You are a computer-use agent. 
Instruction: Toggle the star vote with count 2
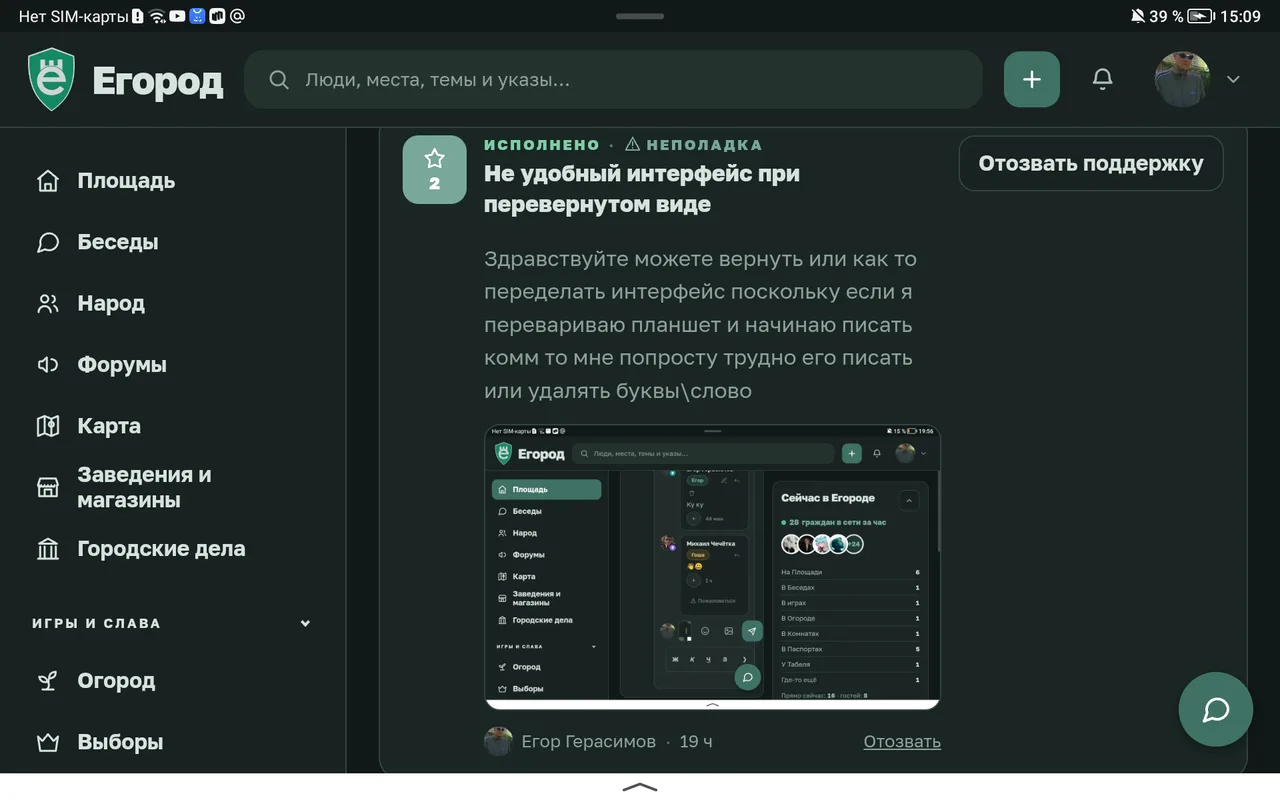pos(434,170)
